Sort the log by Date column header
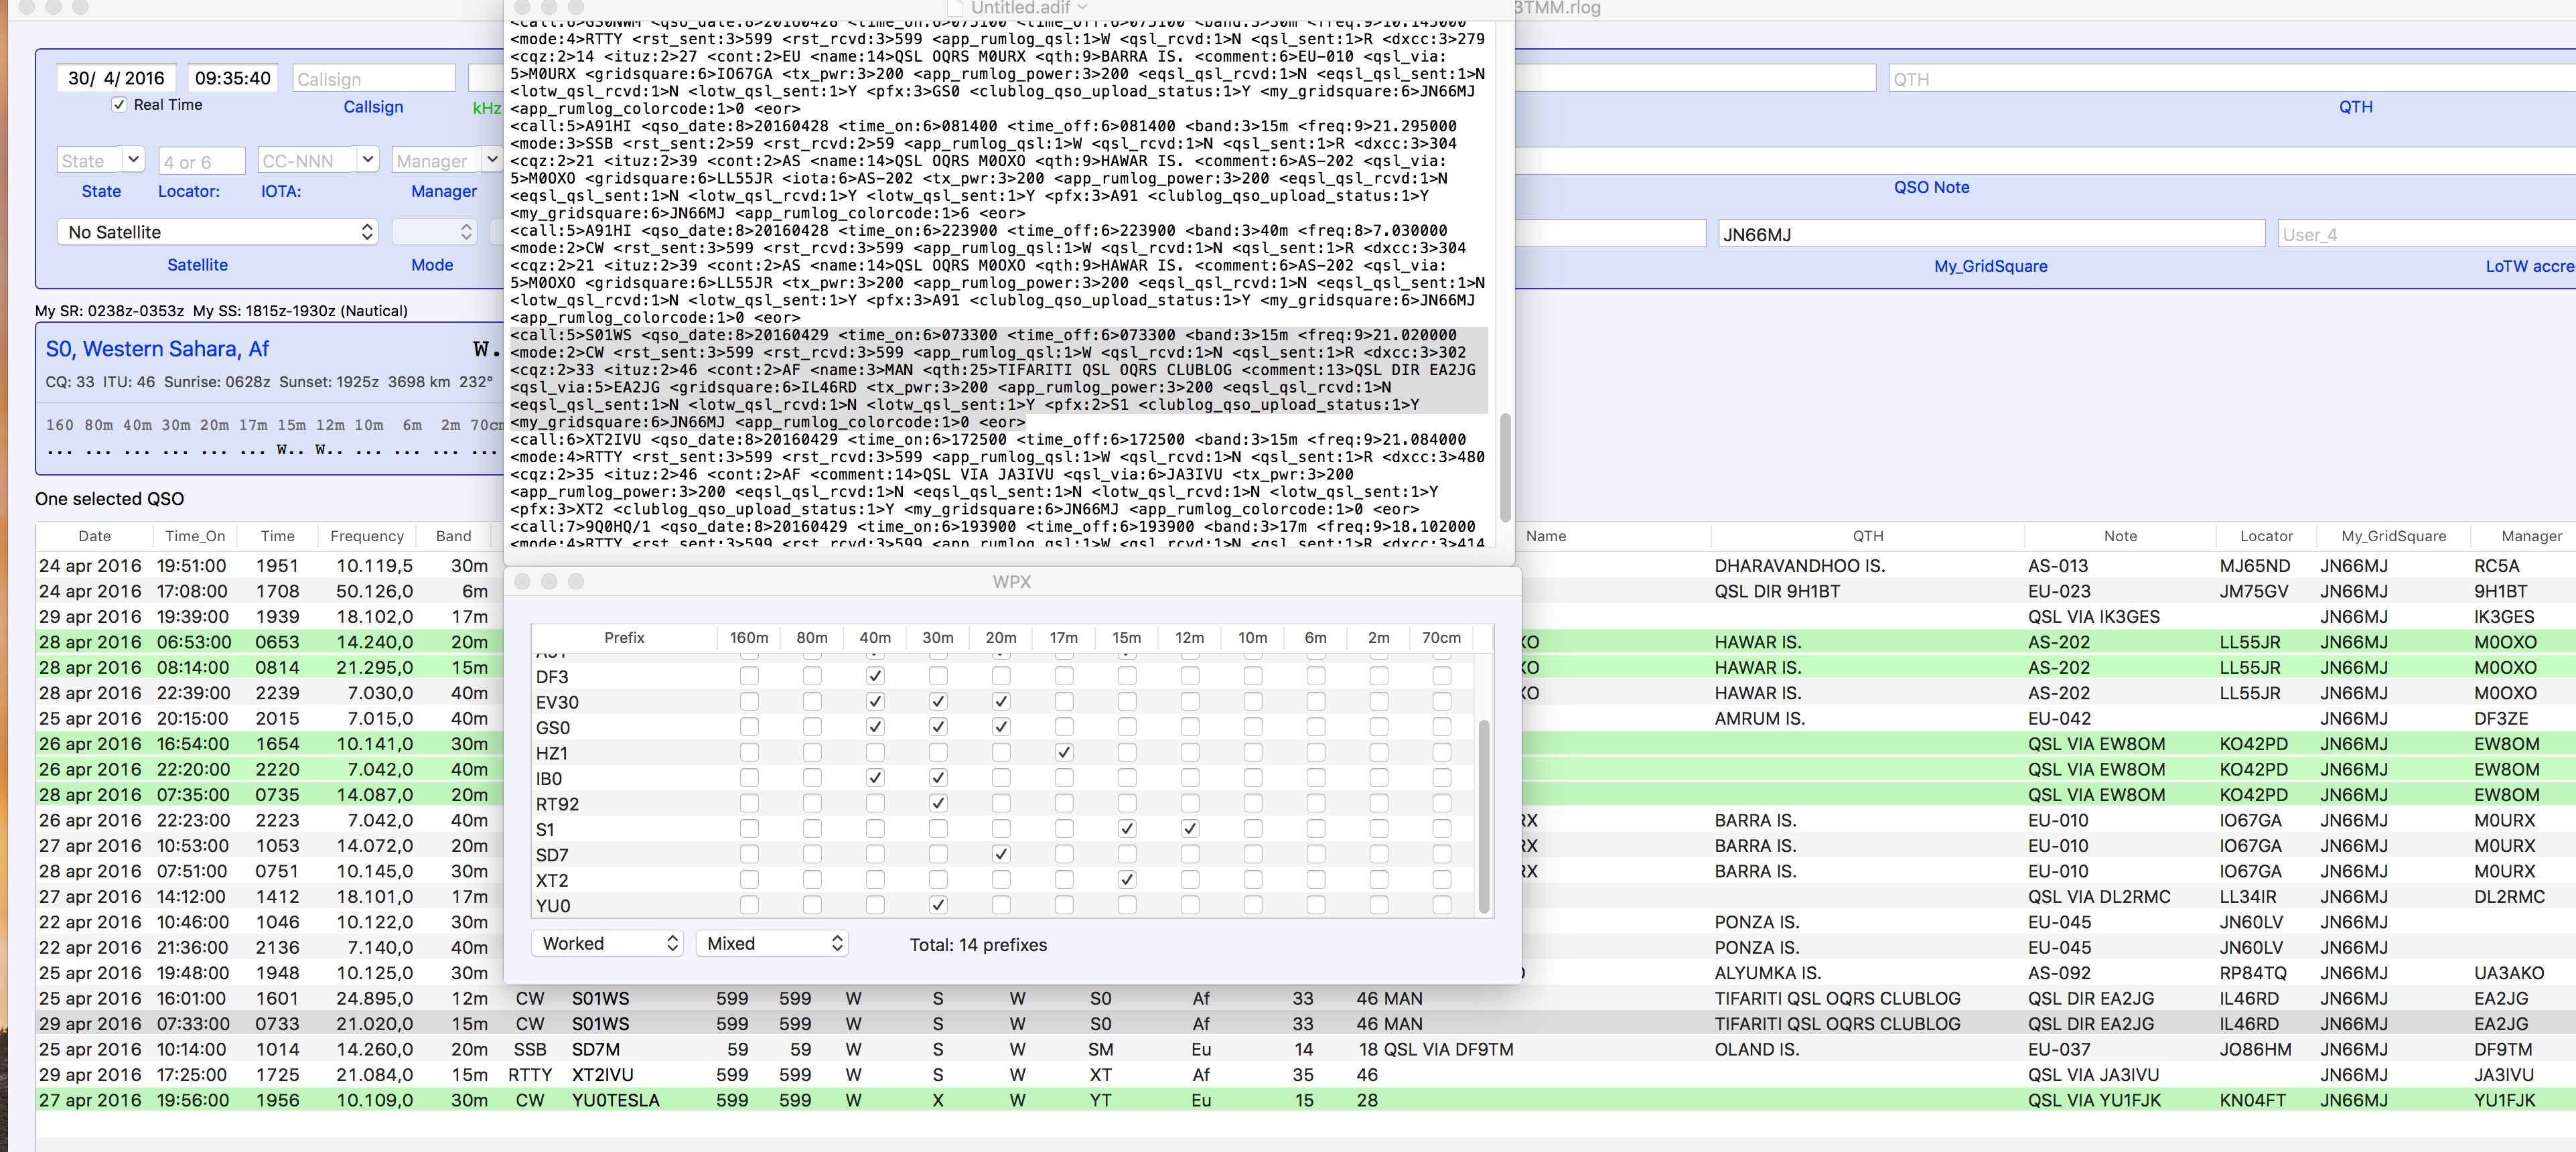 (95, 536)
